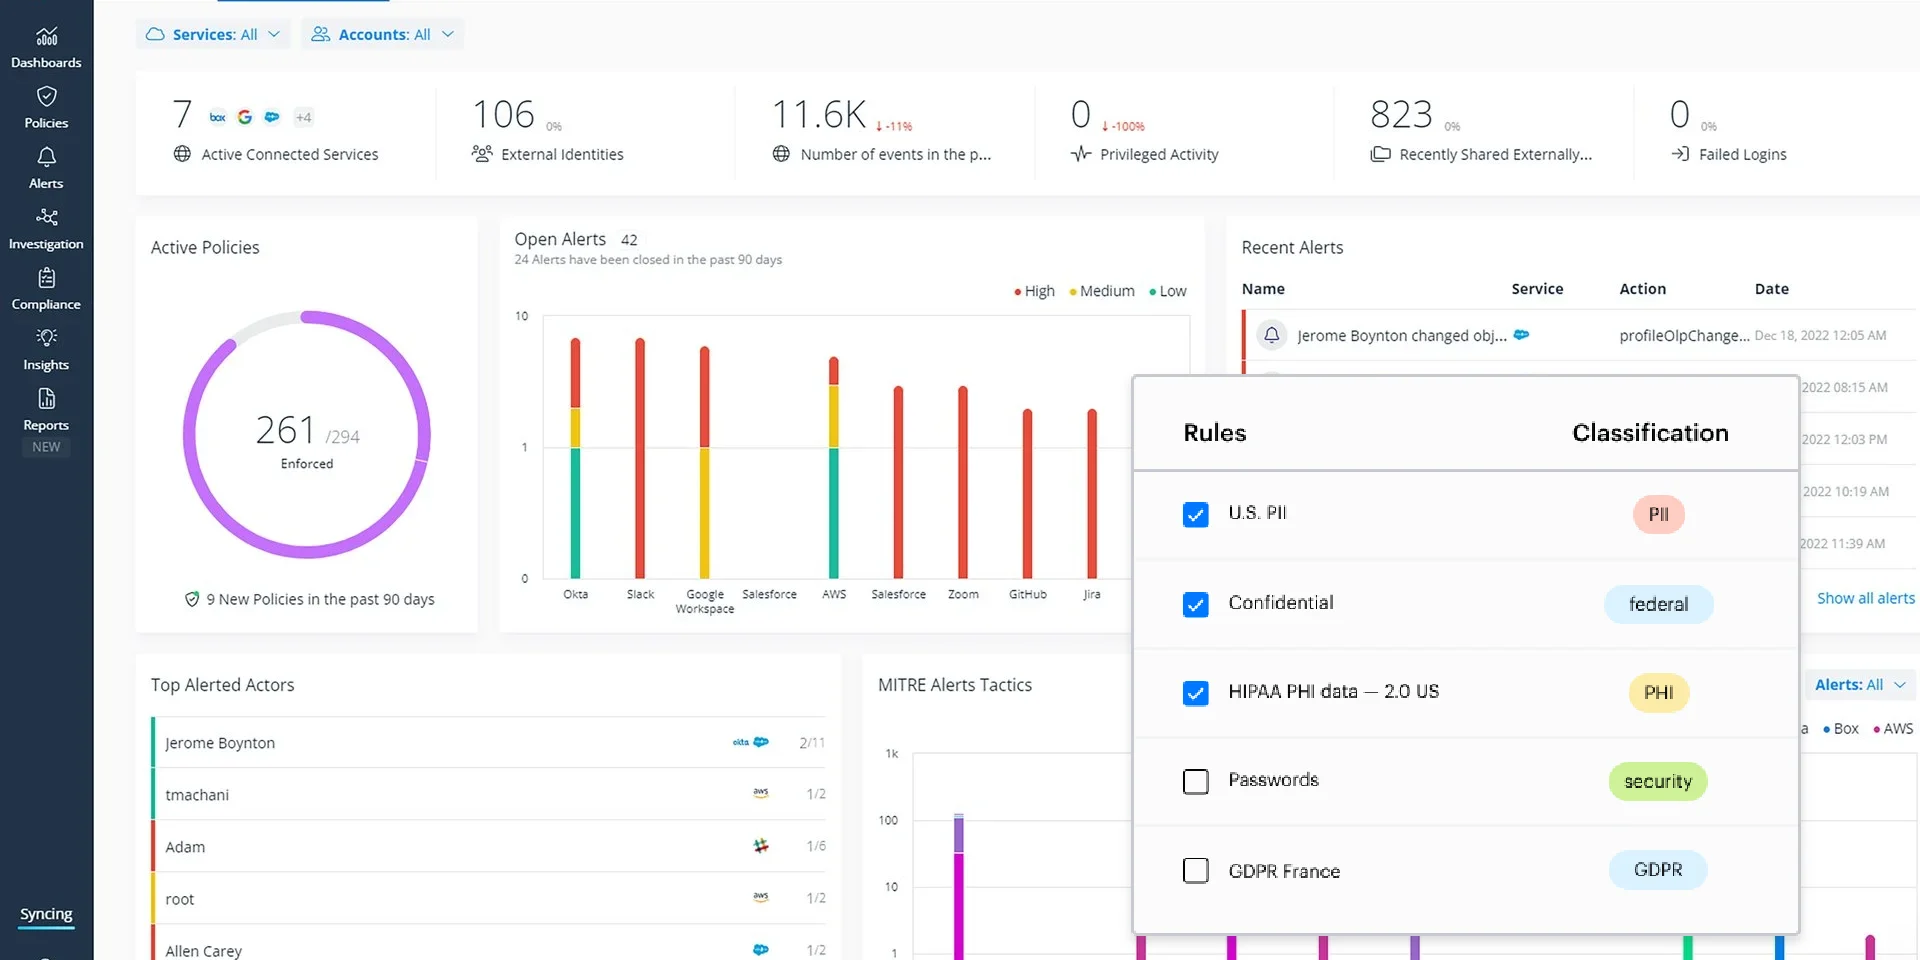
Task: Click the Privileged Activity pulse icon
Action: (x=1081, y=154)
